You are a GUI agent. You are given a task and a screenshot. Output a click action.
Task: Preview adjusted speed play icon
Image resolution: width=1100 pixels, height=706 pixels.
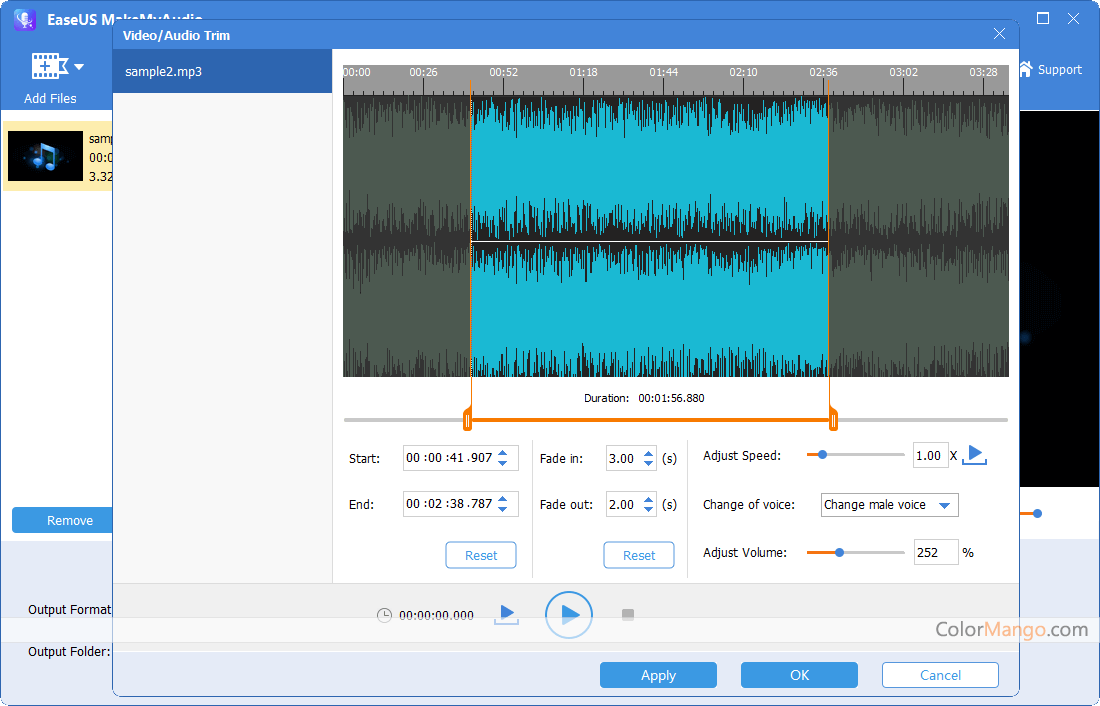[975, 455]
